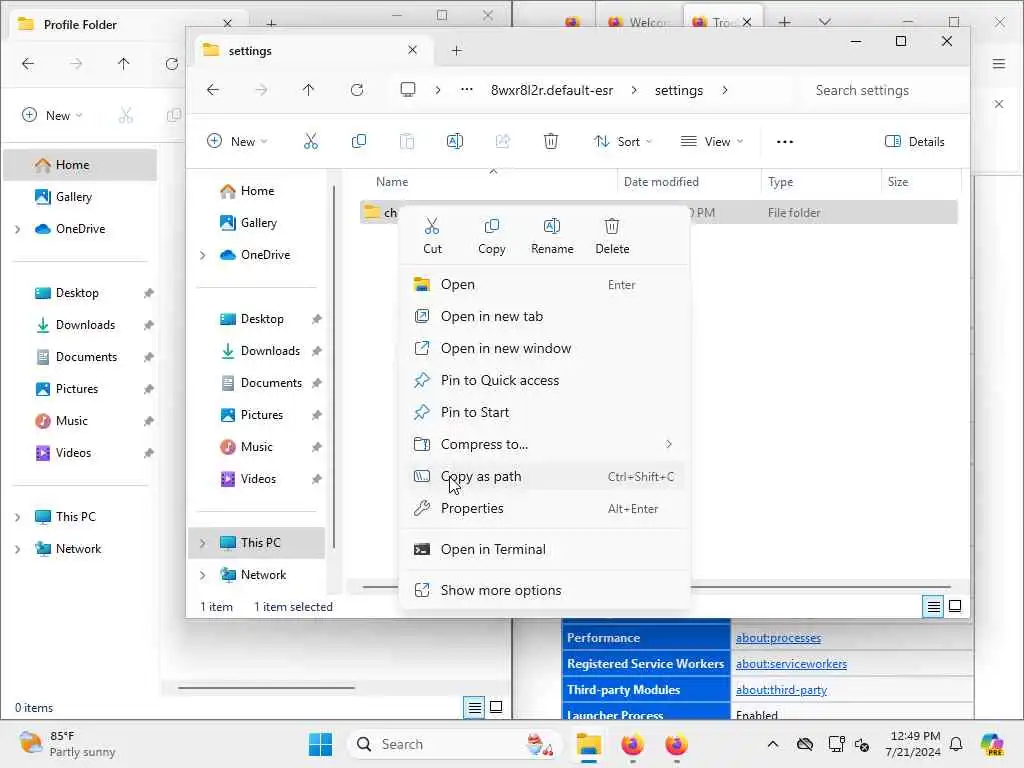Open the Sort dropdown

(622, 142)
